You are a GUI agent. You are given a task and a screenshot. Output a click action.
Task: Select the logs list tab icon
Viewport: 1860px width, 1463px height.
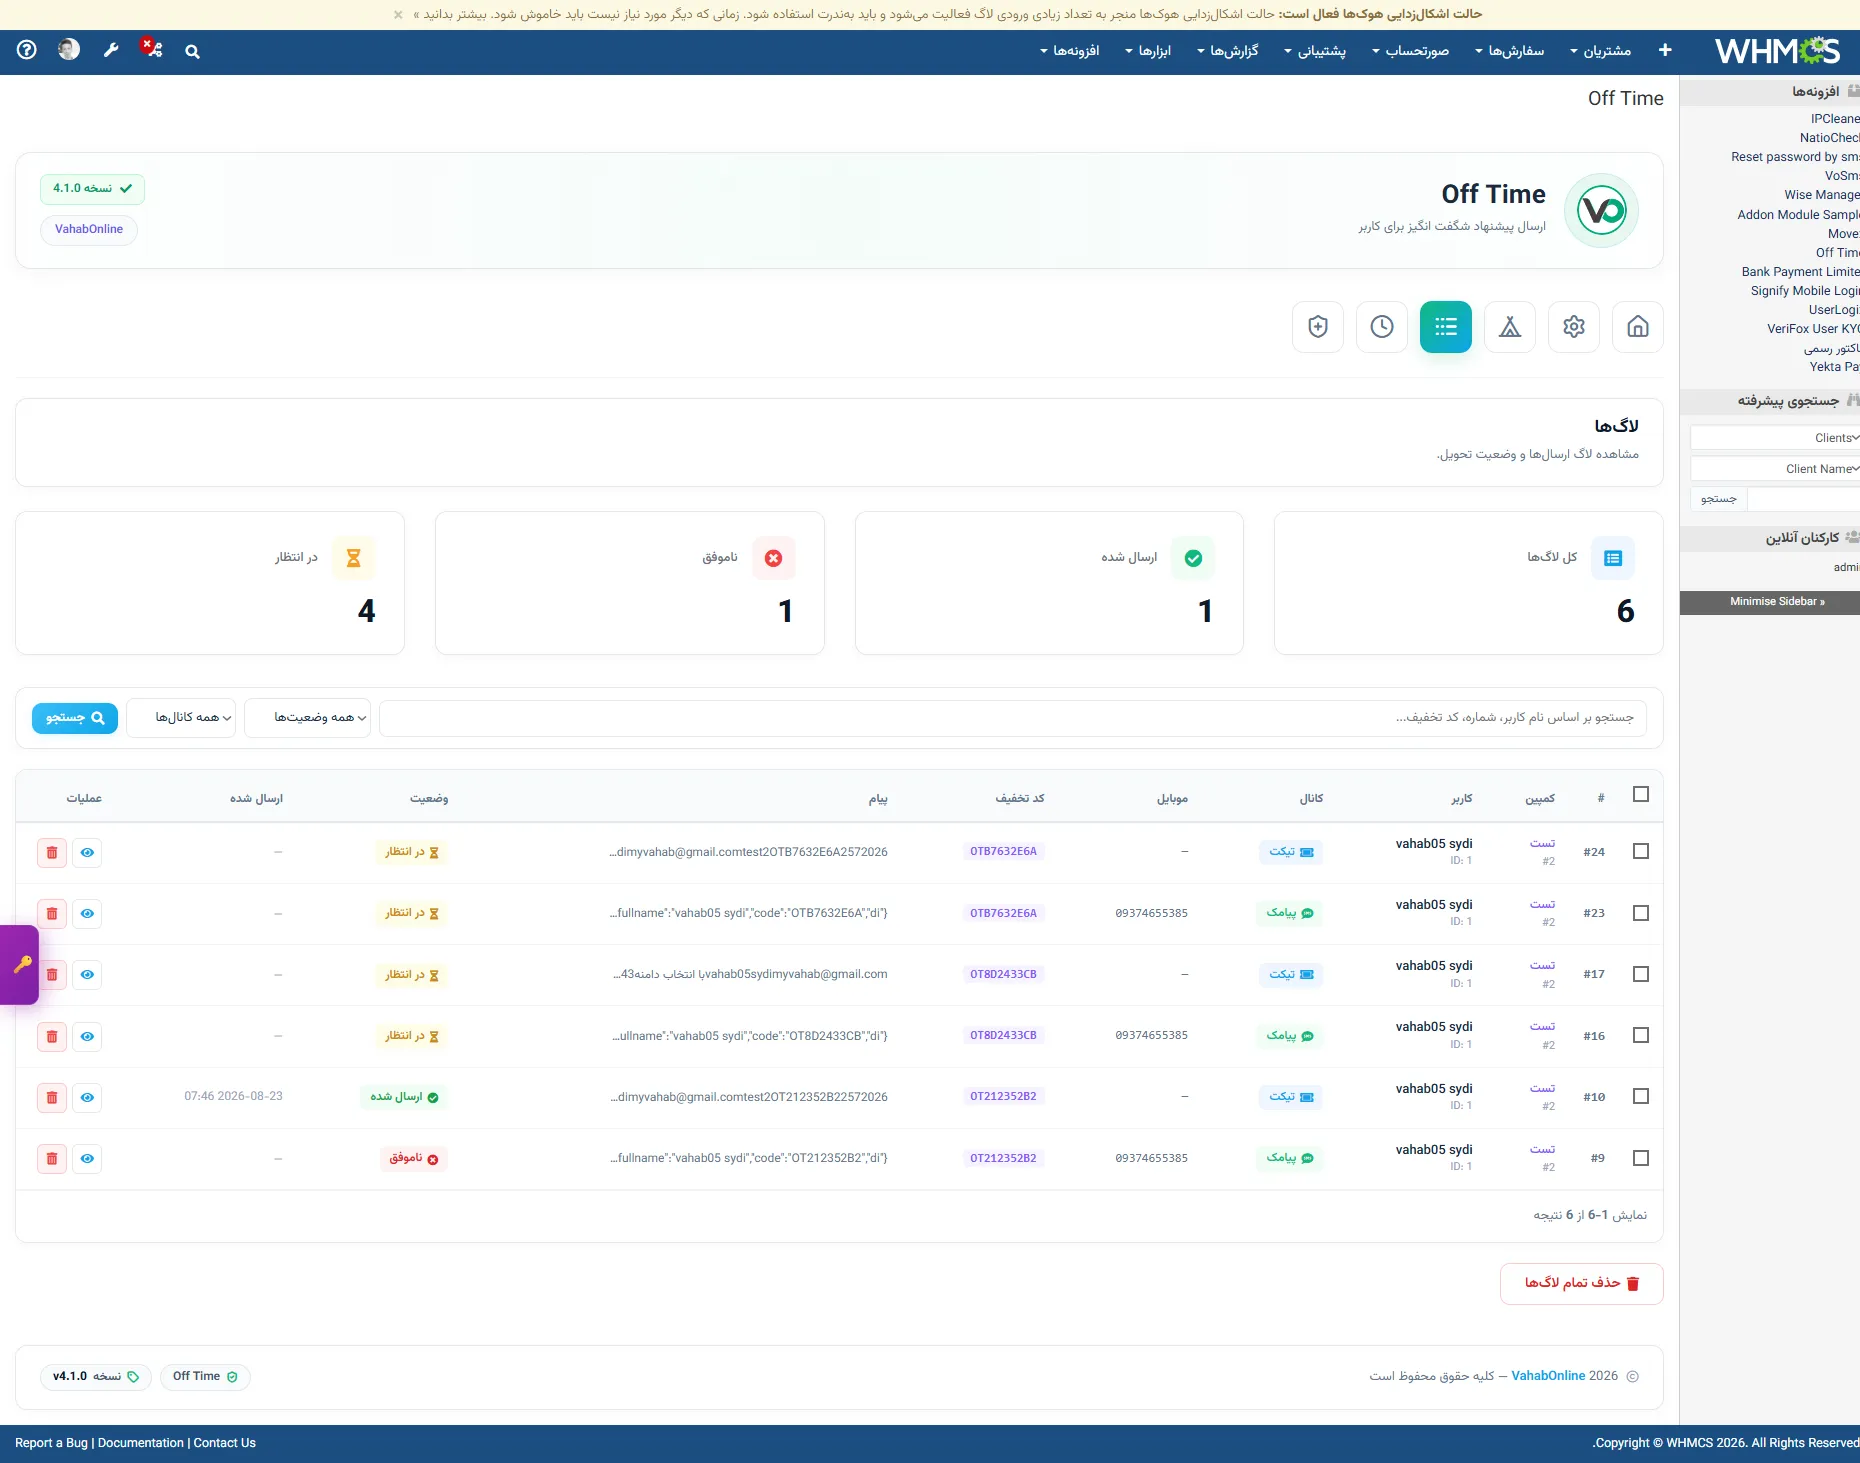tap(1445, 327)
